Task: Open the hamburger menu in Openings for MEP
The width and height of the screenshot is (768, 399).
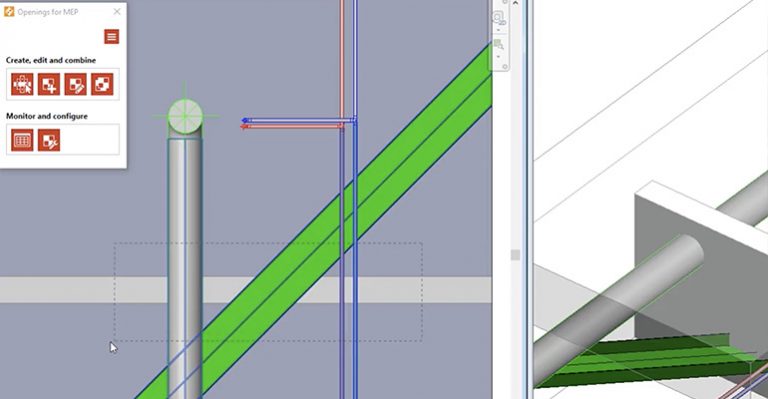Action: (x=112, y=37)
